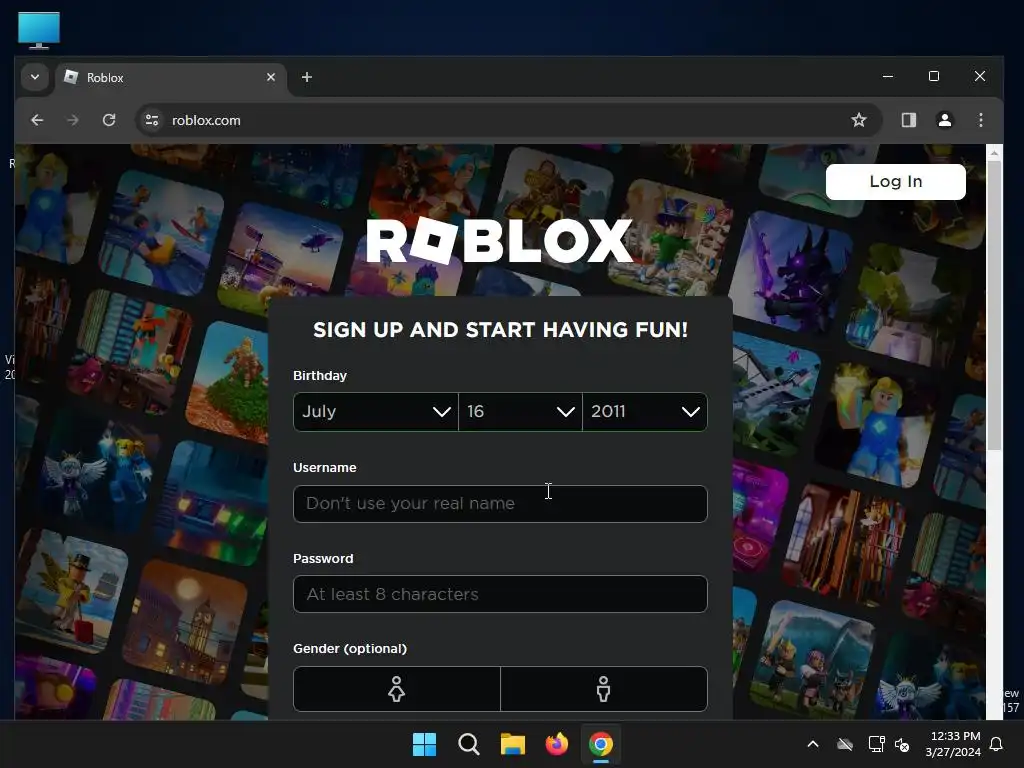Open a new browser tab
The height and width of the screenshot is (768, 1024).
pyautogui.click(x=306, y=77)
